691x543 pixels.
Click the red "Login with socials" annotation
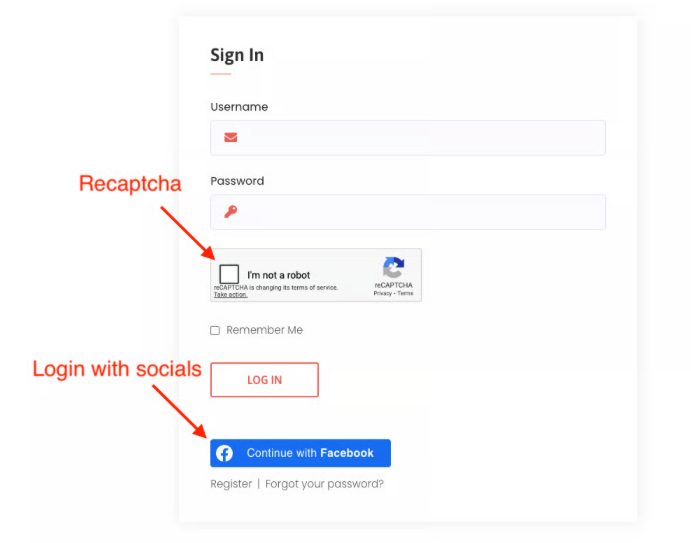tap(117, 369)
